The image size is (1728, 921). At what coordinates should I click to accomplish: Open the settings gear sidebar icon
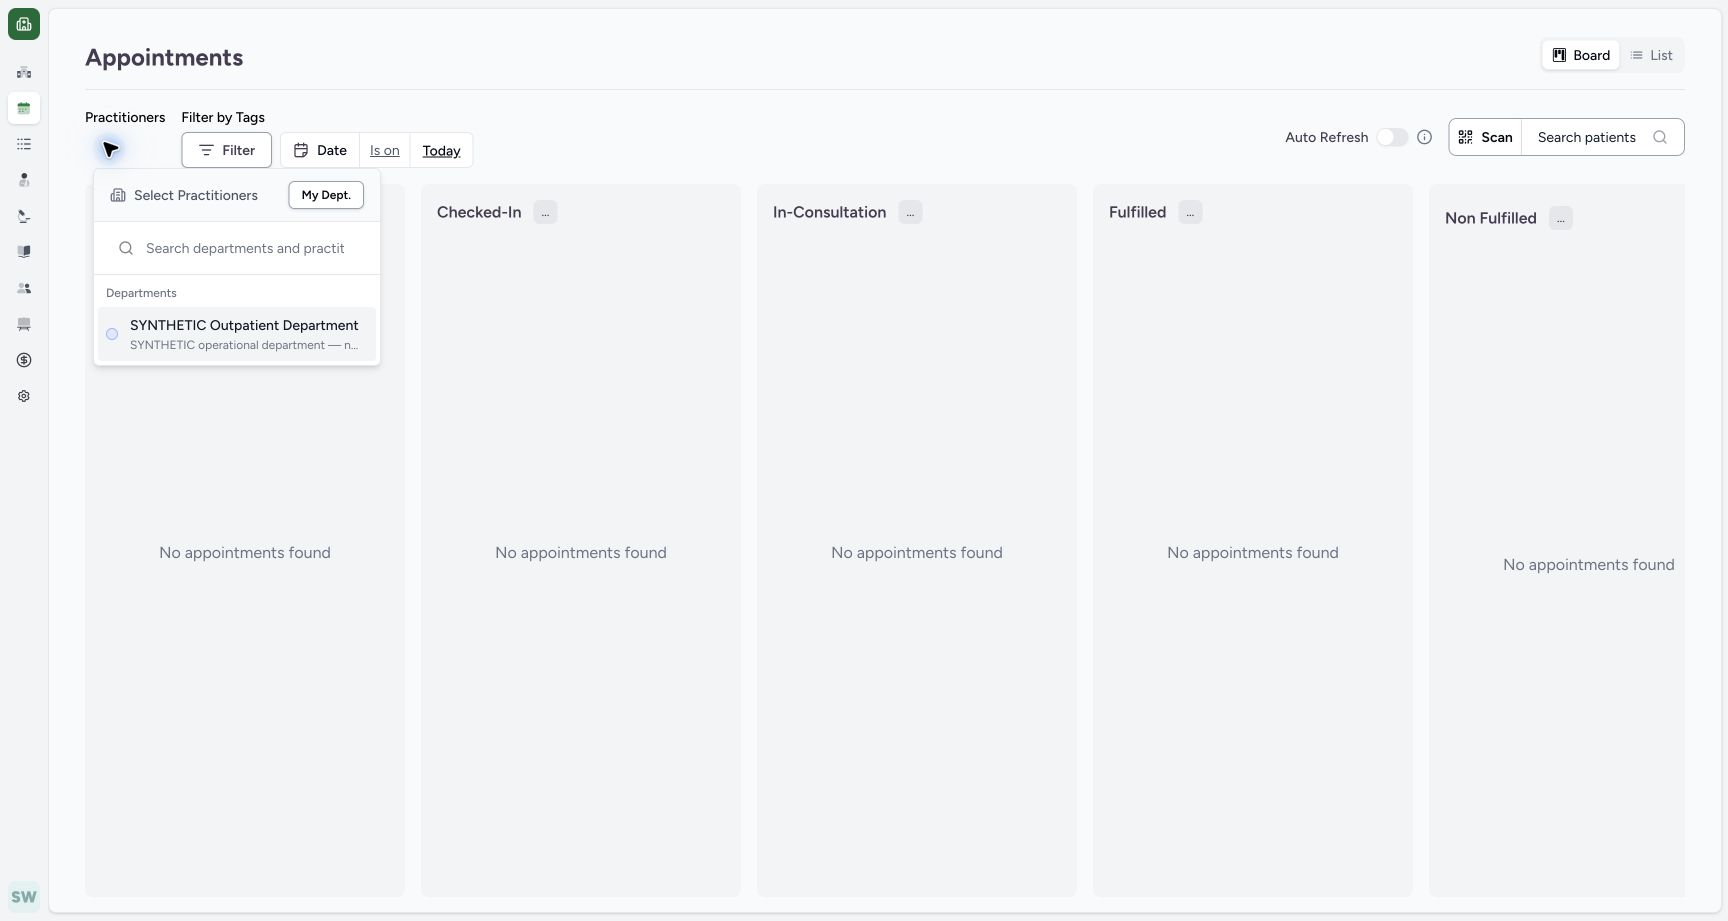tap(24, 396)
